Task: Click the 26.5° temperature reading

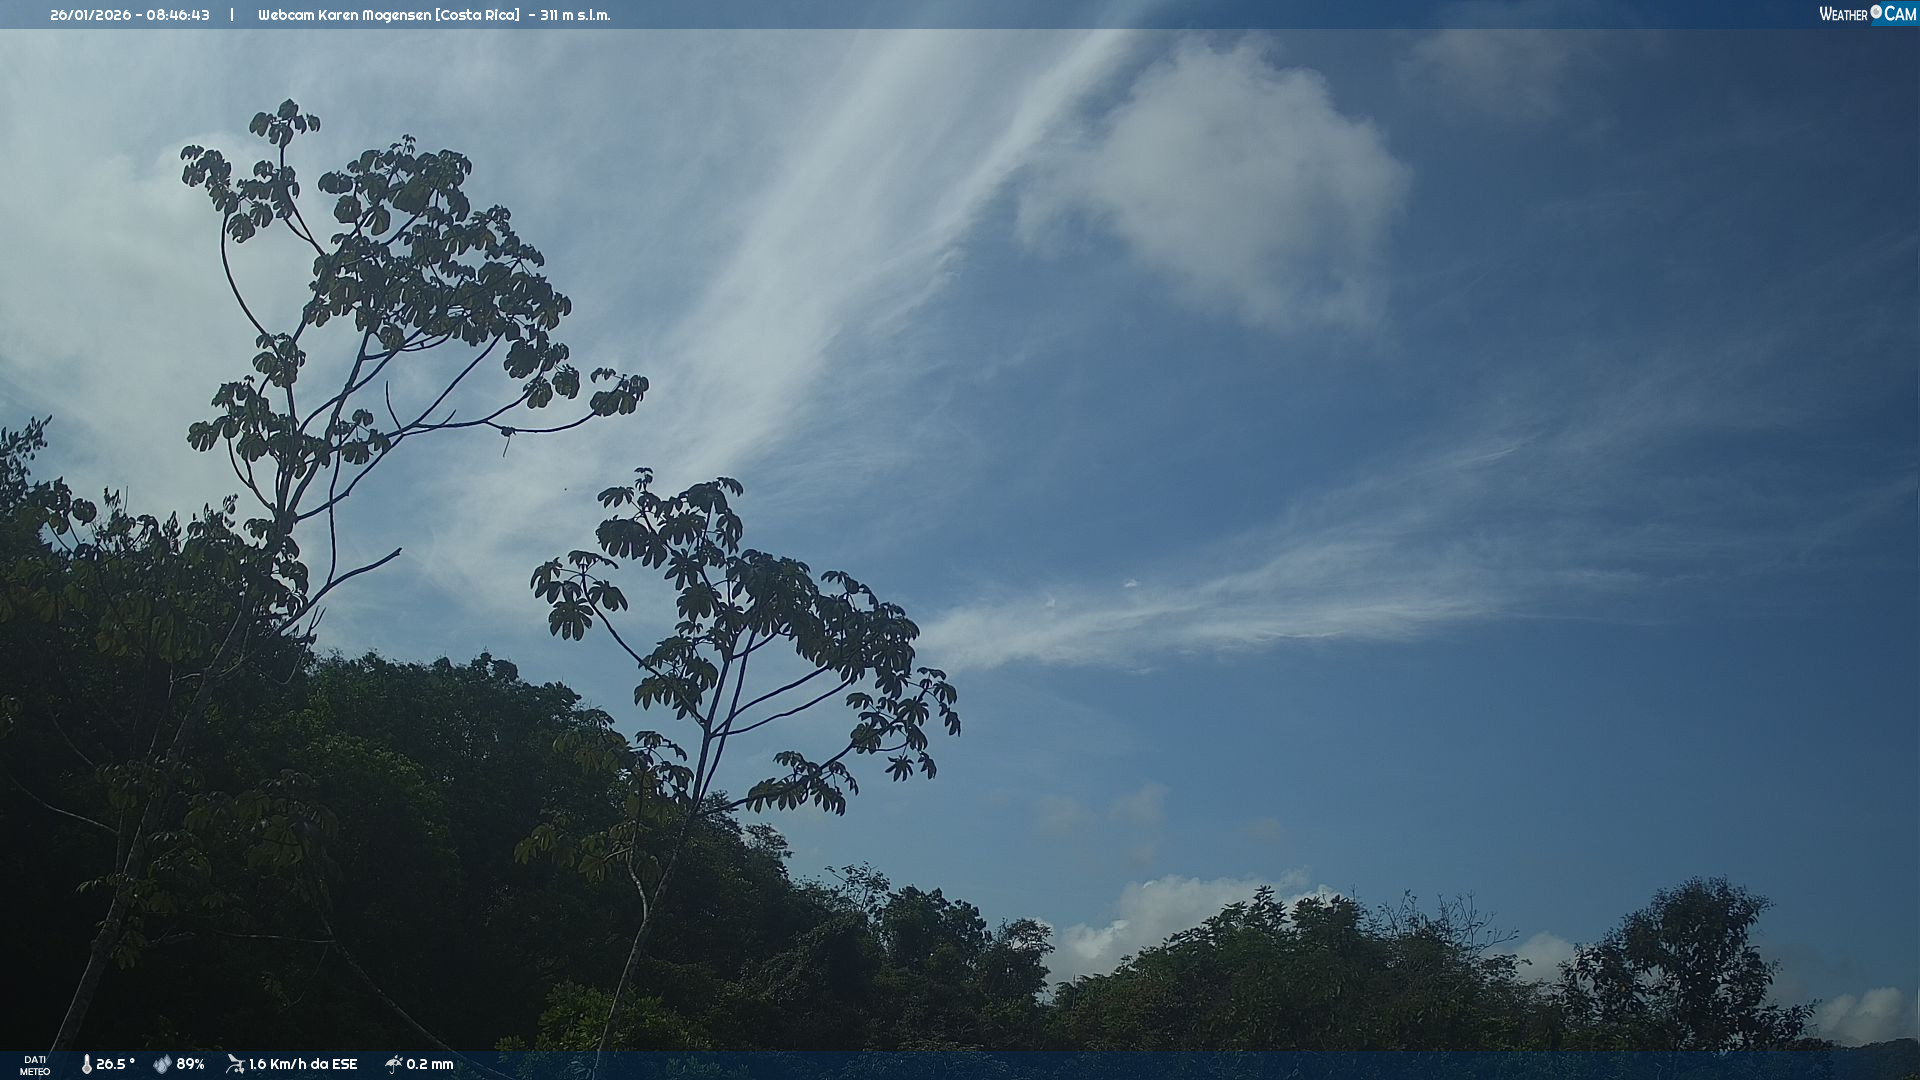Action: point(116,1064)
